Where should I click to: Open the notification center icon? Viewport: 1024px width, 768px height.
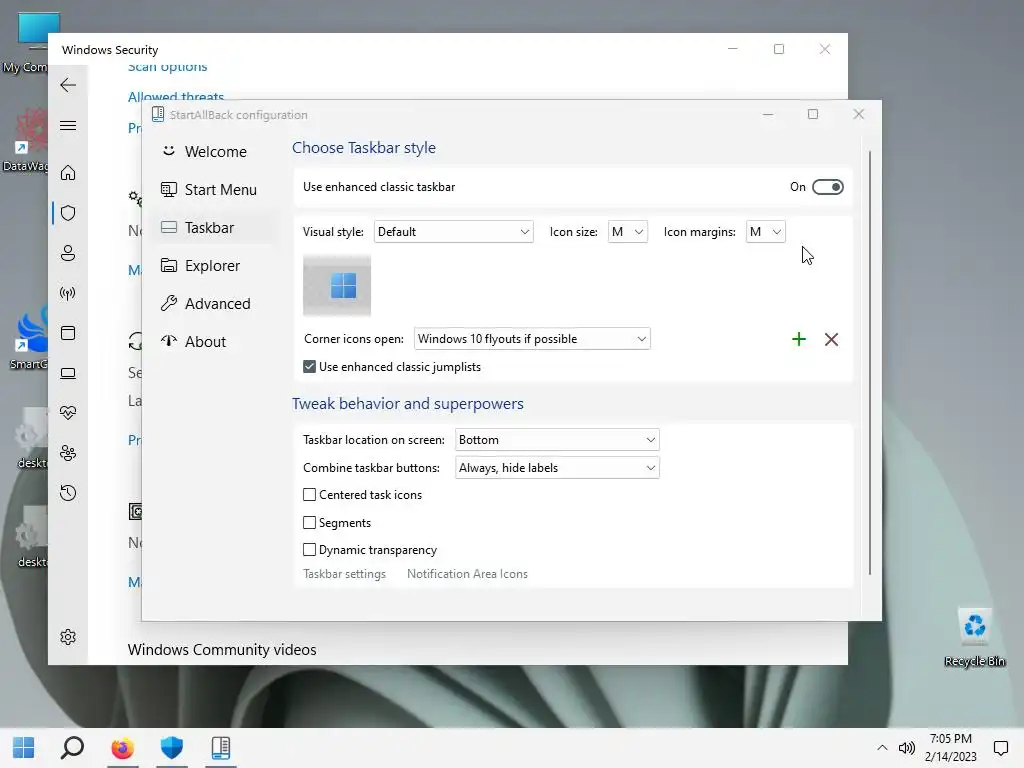[1000, 748]
